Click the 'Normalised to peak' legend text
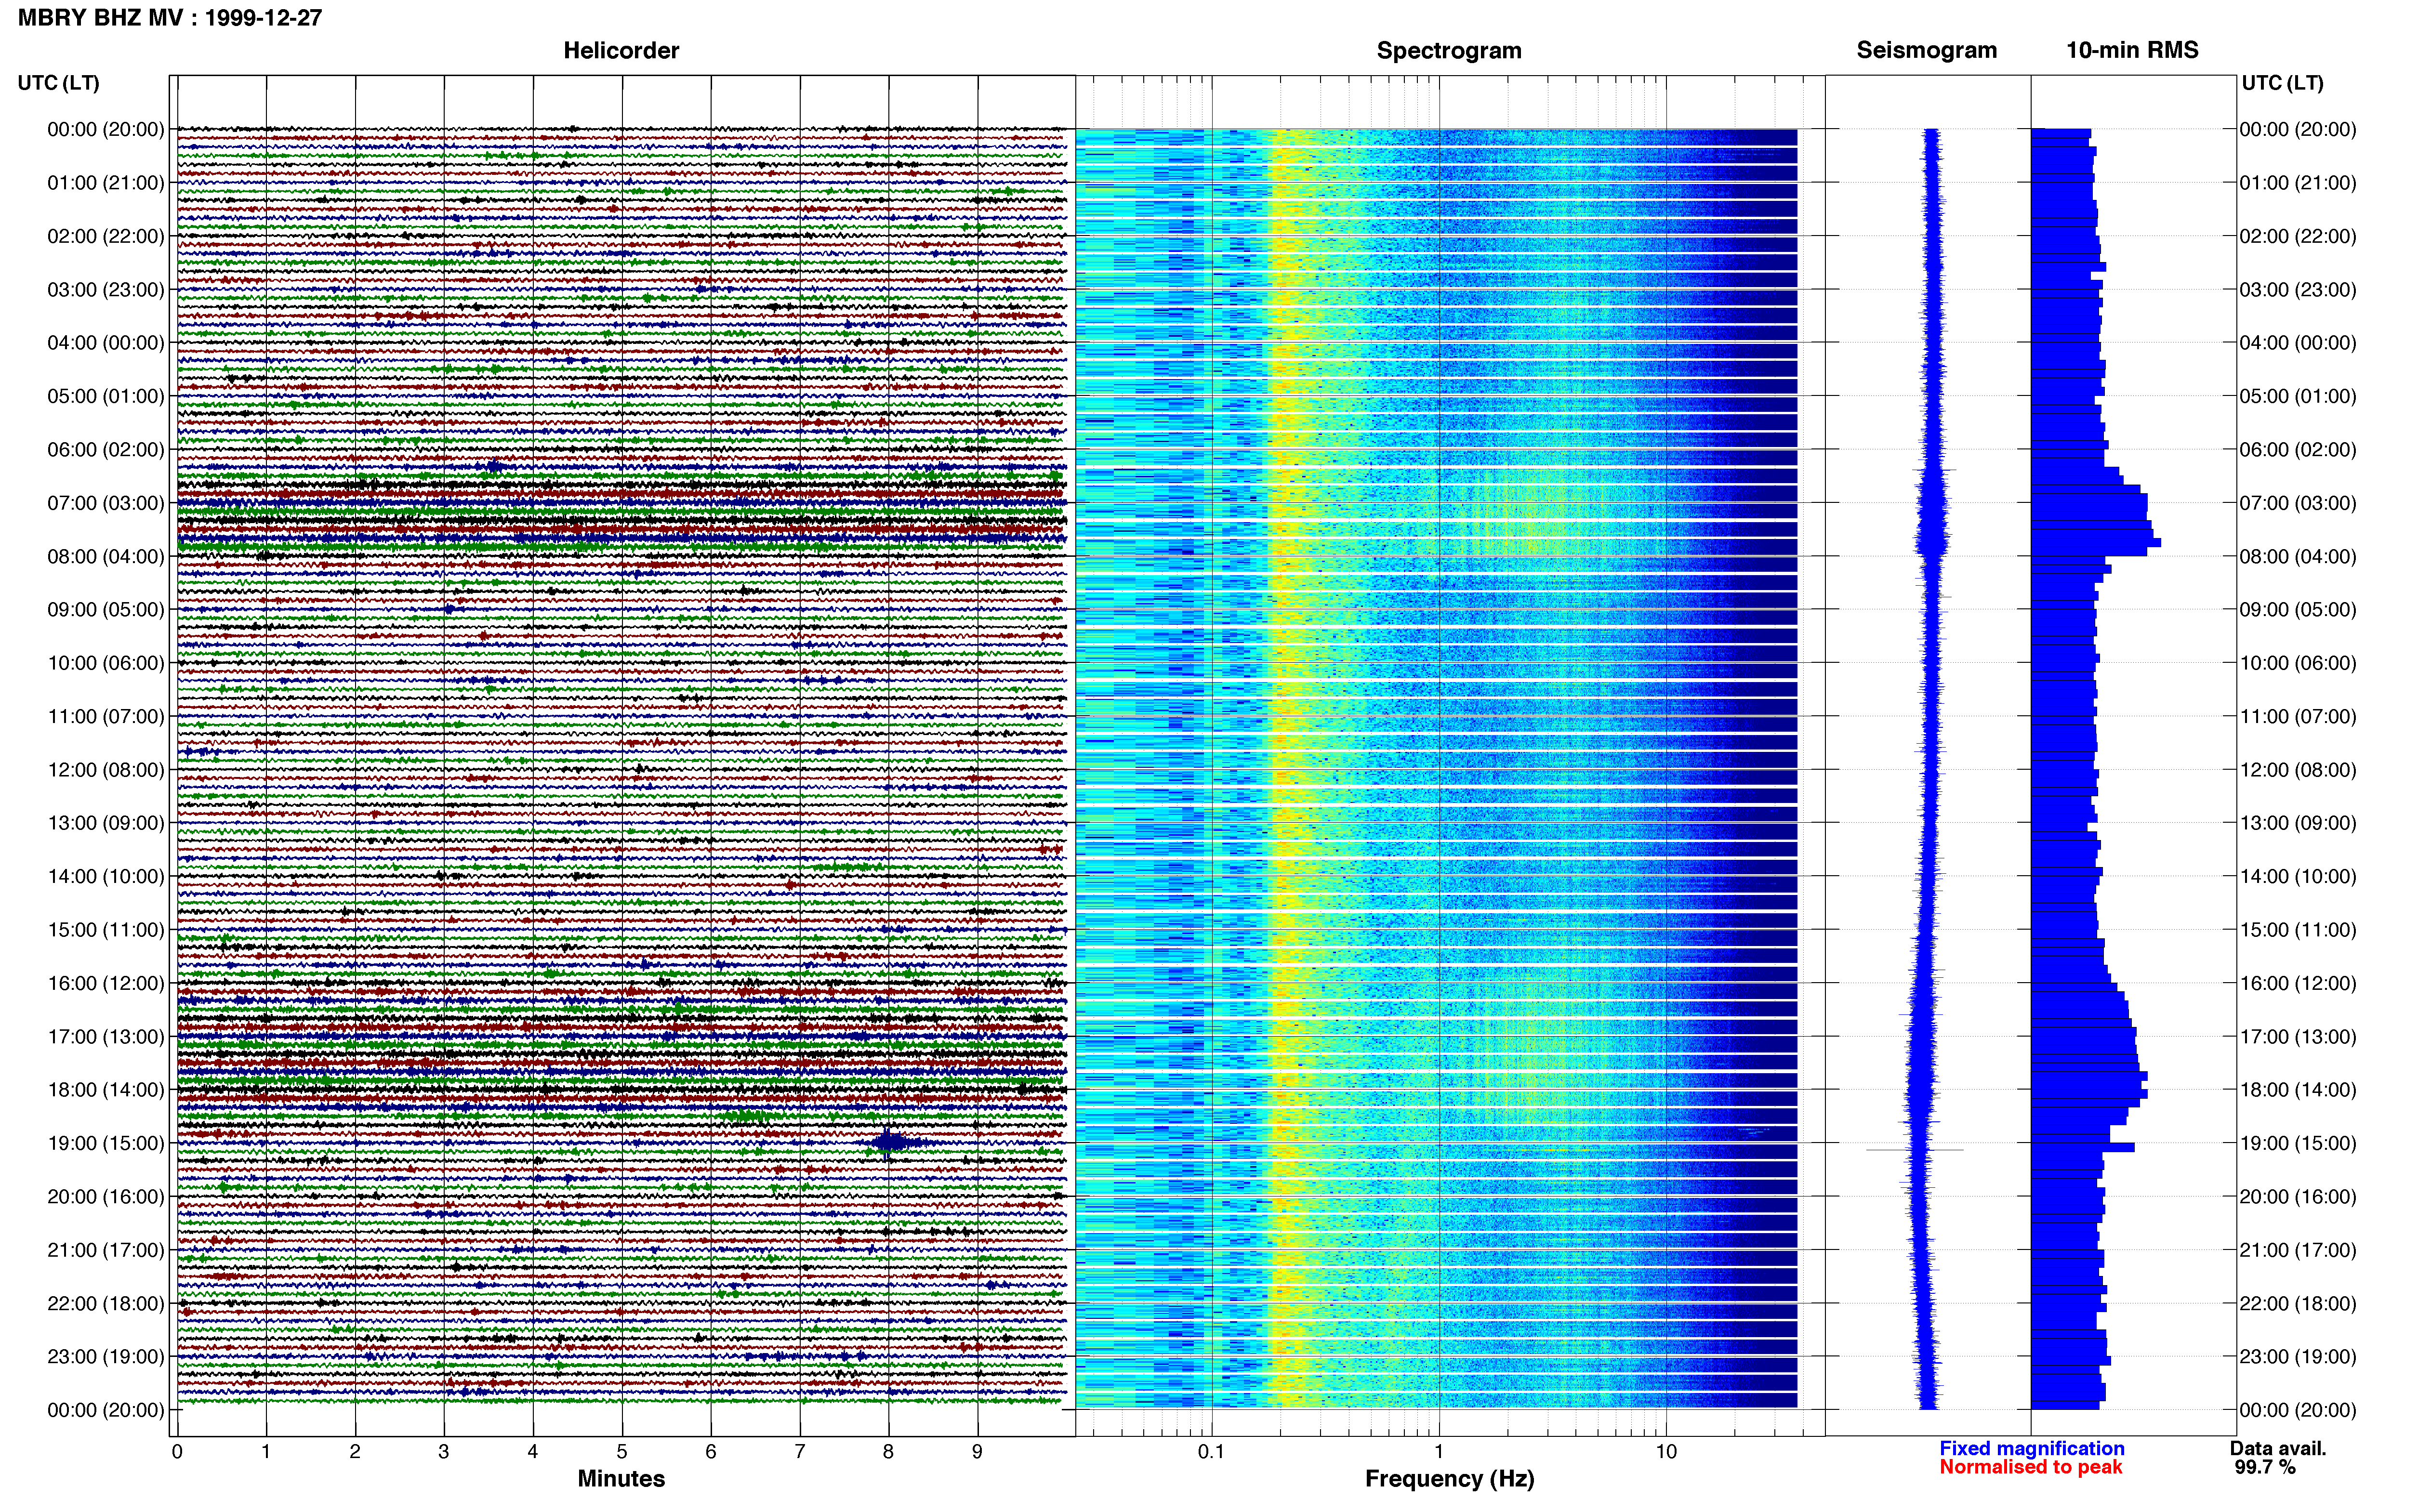2418x1512 pixels. tap(2030, 1468)
